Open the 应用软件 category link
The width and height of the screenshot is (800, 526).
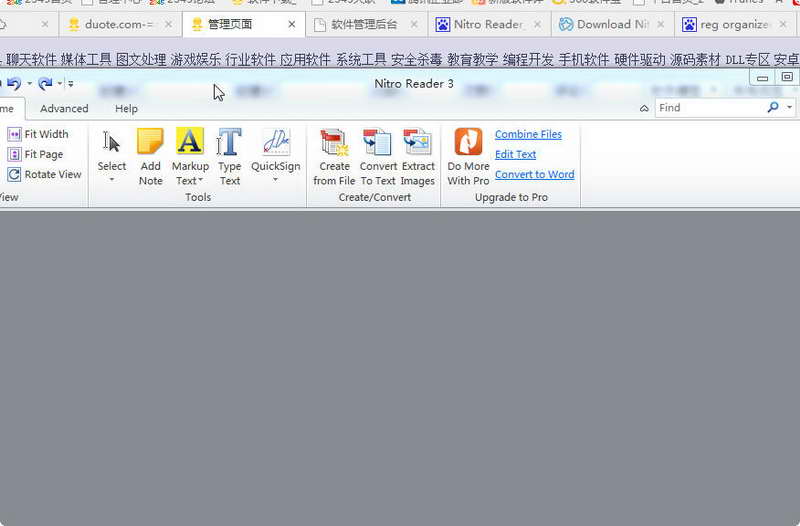click(306, 60)
